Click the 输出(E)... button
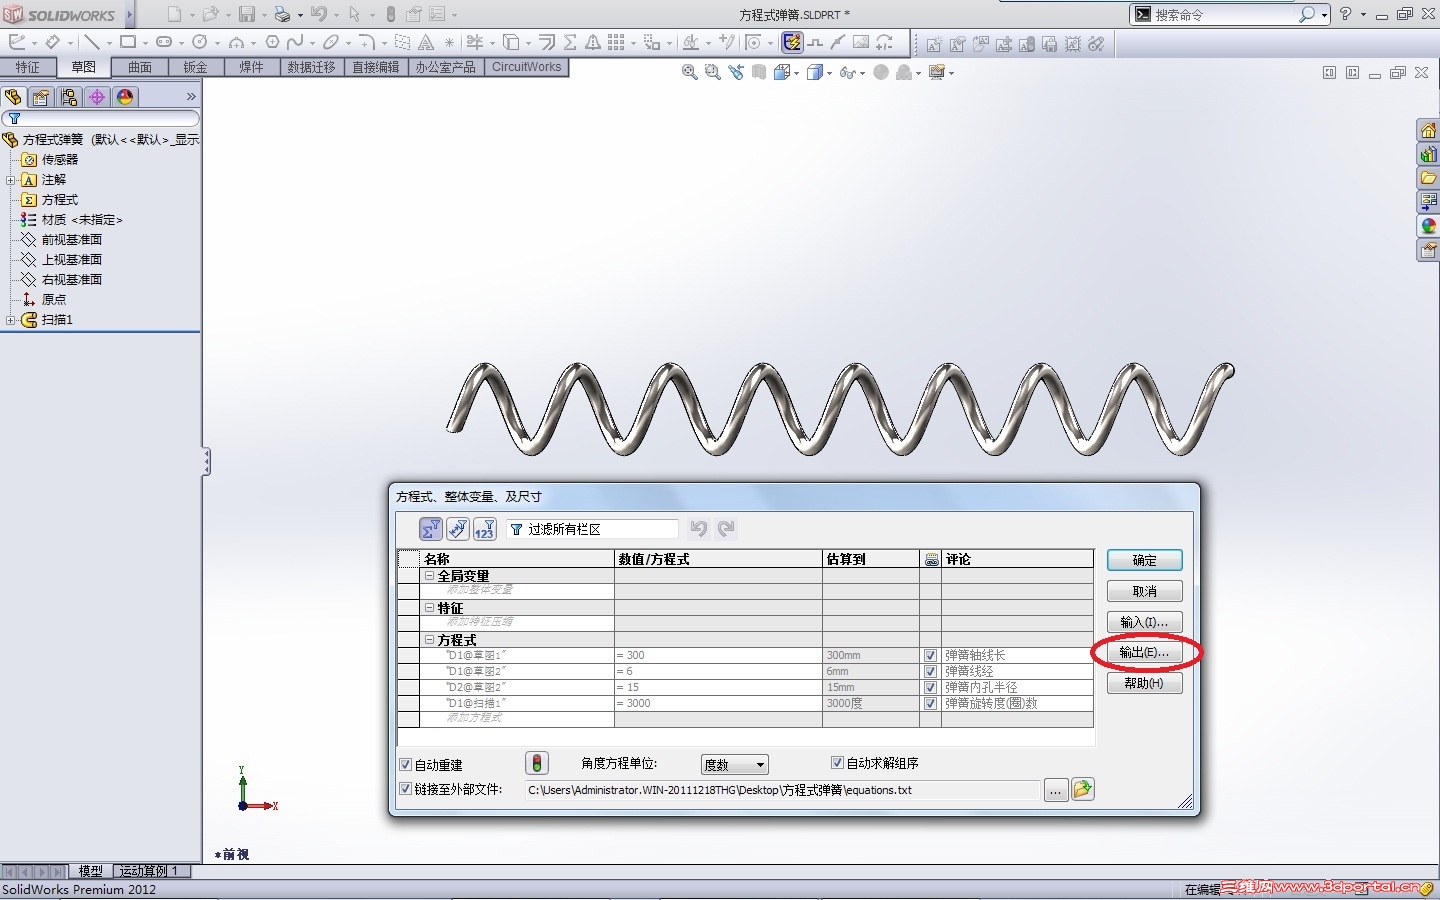The image size is (1440, 900). pyautogui.click(x=1145, y=652)
